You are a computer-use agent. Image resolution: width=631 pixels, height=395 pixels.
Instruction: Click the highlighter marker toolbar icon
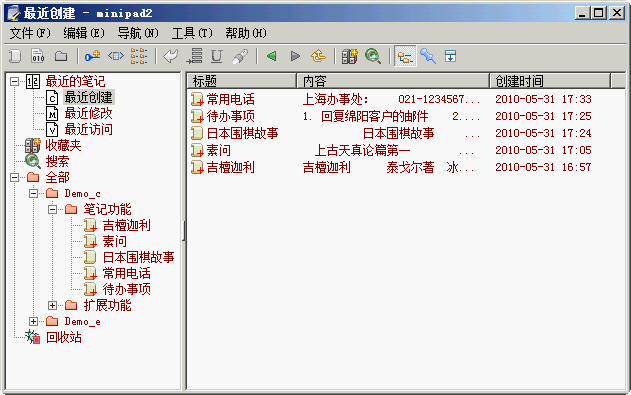pyautogui.click(x=240, y=56)
